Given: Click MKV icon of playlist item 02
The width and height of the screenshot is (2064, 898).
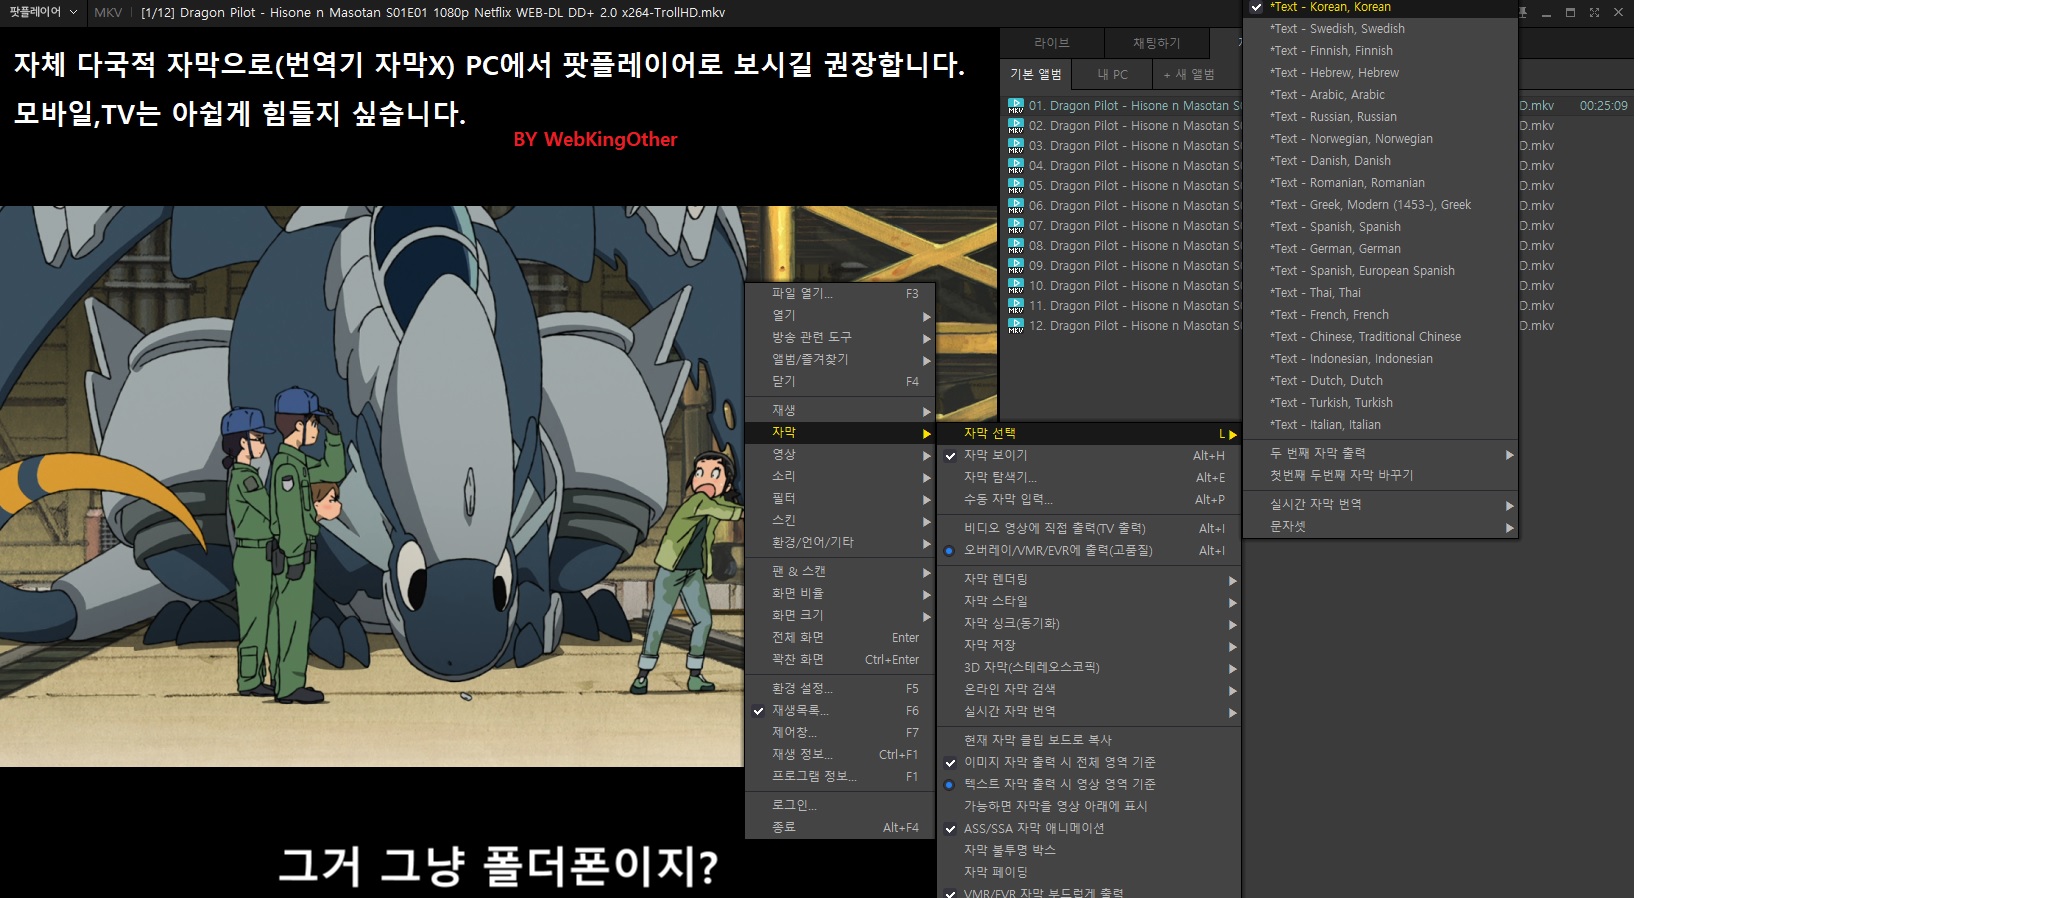Looking at the screenshot, I should [1015, 125].
